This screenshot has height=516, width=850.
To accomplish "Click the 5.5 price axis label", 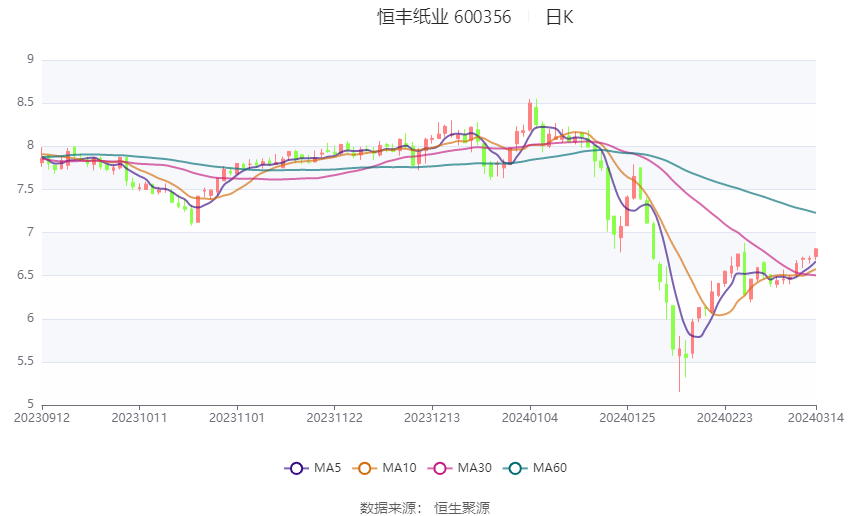I will pyautogui.click(x=25, y=362).
